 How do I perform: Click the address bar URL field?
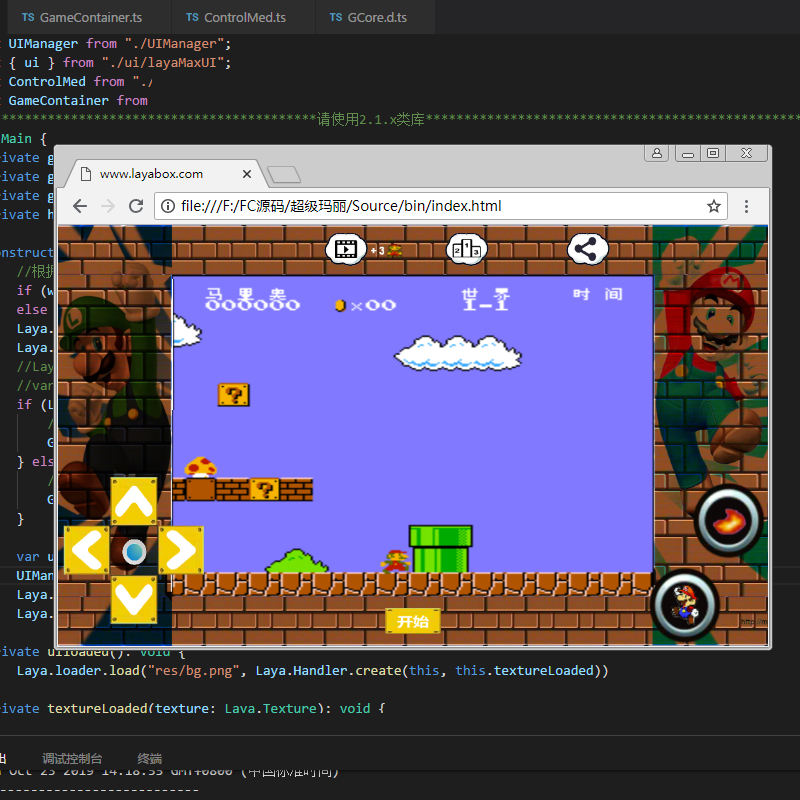pos(430,206)
